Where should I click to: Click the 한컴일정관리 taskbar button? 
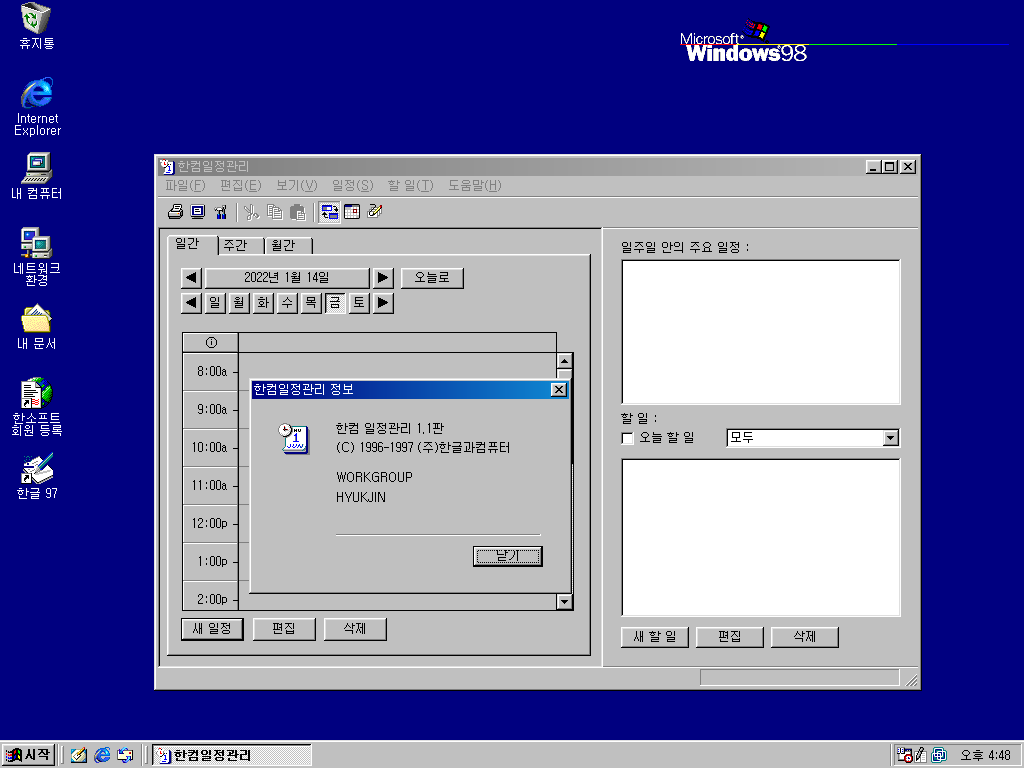(231, 755)
